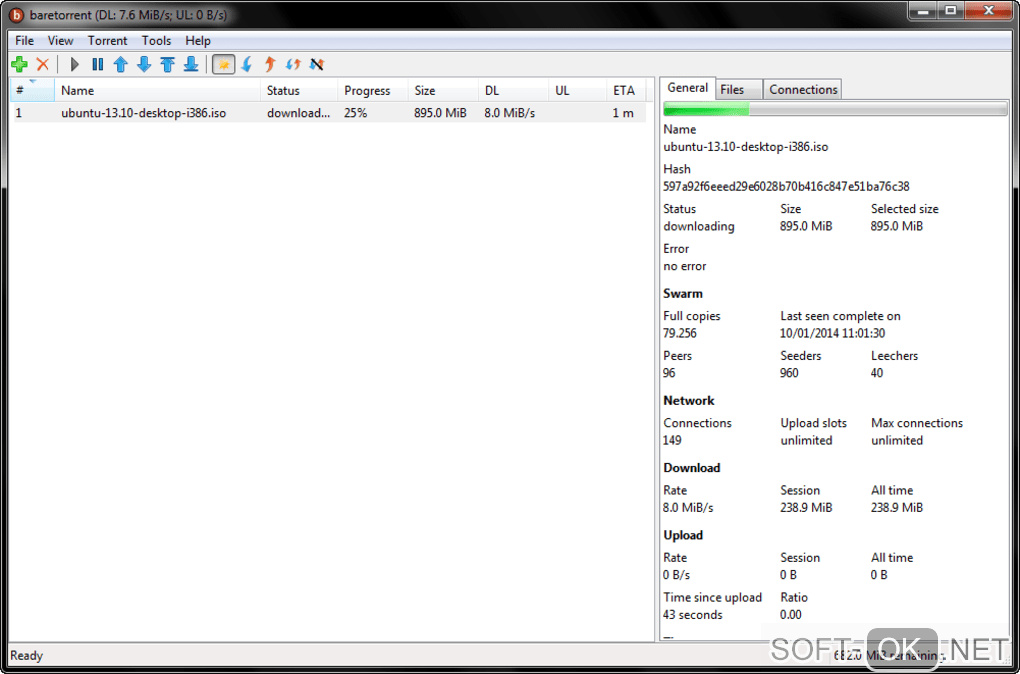Click the 895.0 MiB size cell in list
Viewport: 1020px width, 674px height.
pyautogui.click(x=440, y=113)
